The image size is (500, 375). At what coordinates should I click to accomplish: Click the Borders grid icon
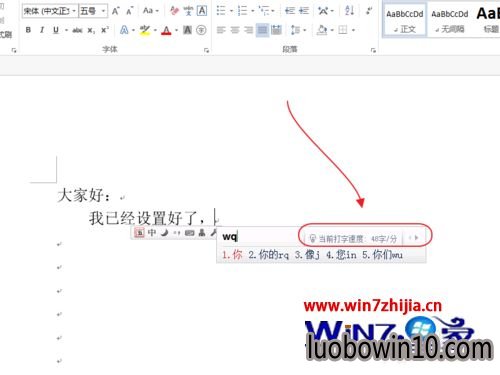coord(343,30)
